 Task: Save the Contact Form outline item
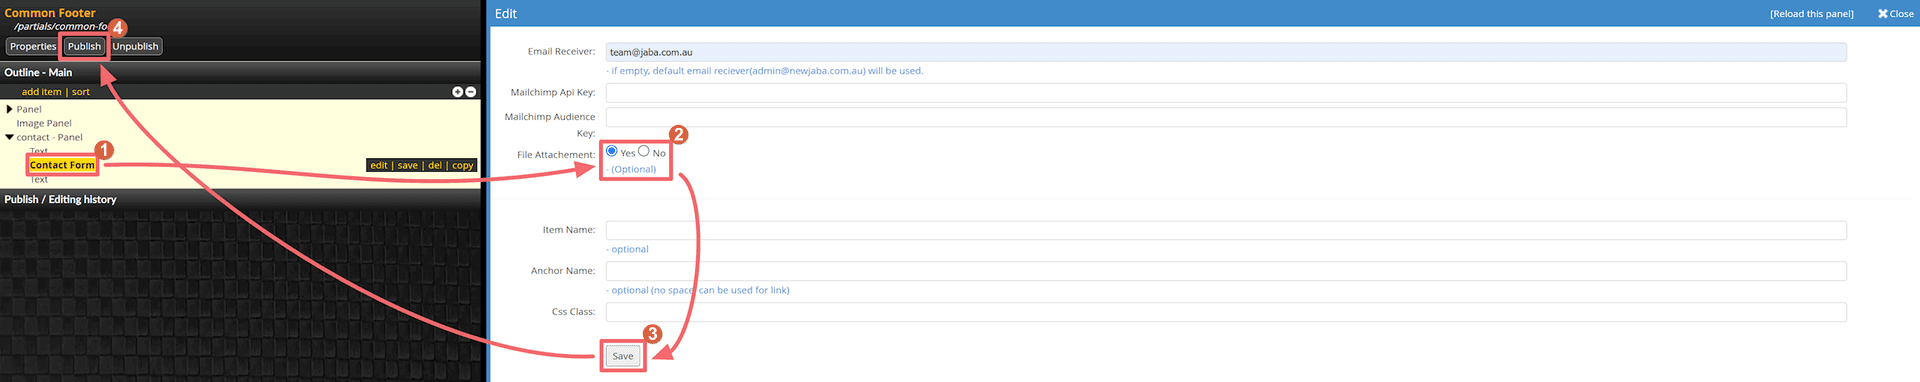click(408, 166)
